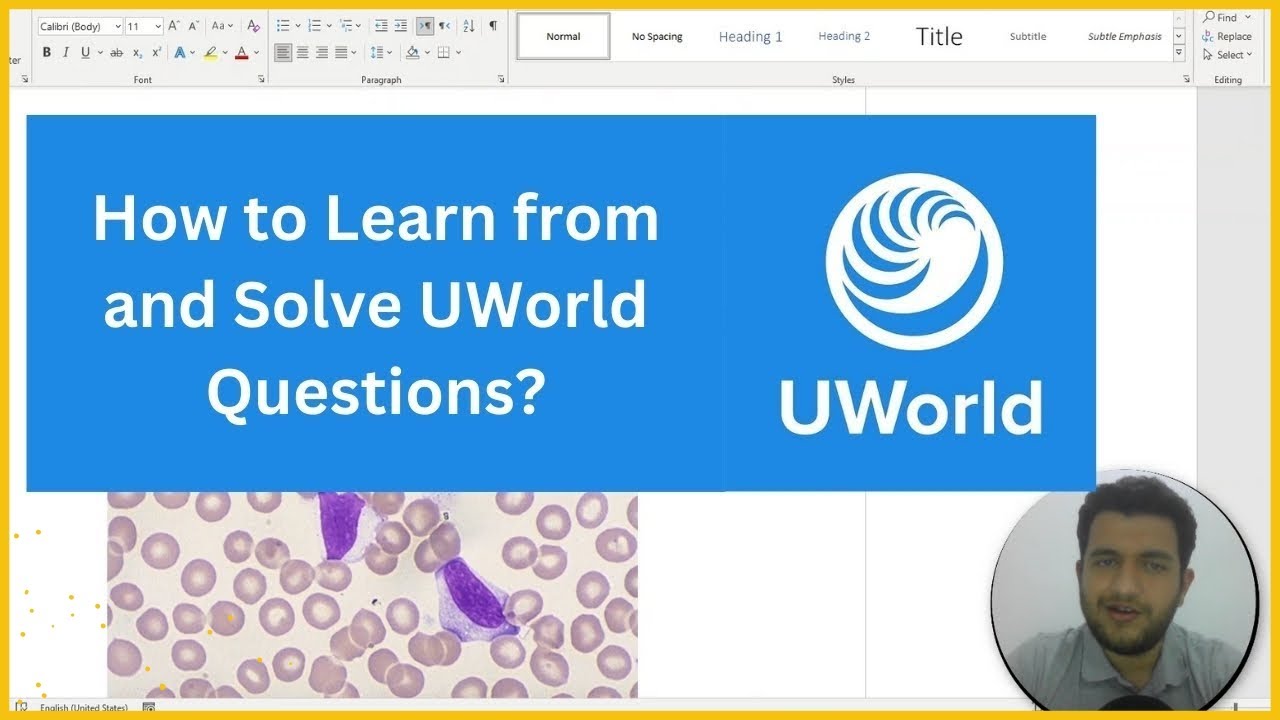Click the Multilevel List icon
The width and height of the screenshot is (1280, 720).
click(347, 26)
